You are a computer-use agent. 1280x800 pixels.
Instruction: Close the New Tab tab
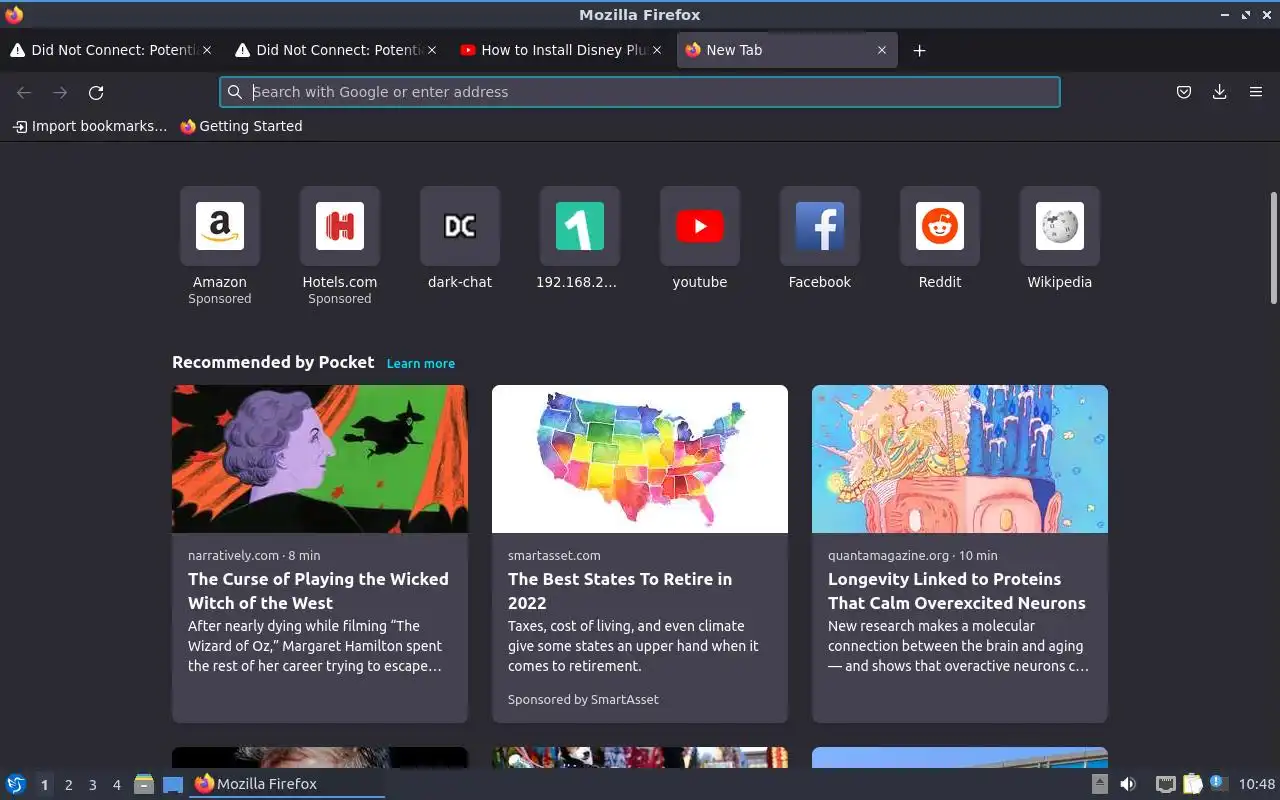click(x=881, y=50)
